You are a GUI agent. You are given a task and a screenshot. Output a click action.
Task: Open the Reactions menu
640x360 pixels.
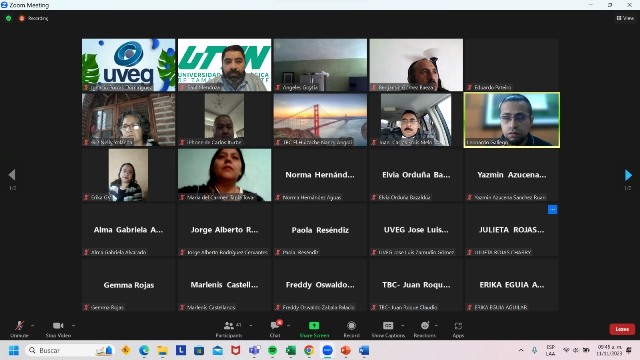point(424,329)
